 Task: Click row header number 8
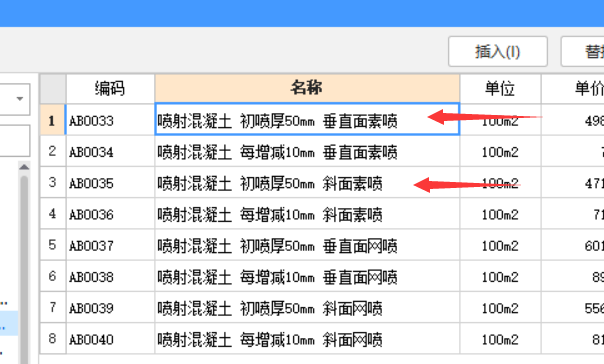click(52, 339)
